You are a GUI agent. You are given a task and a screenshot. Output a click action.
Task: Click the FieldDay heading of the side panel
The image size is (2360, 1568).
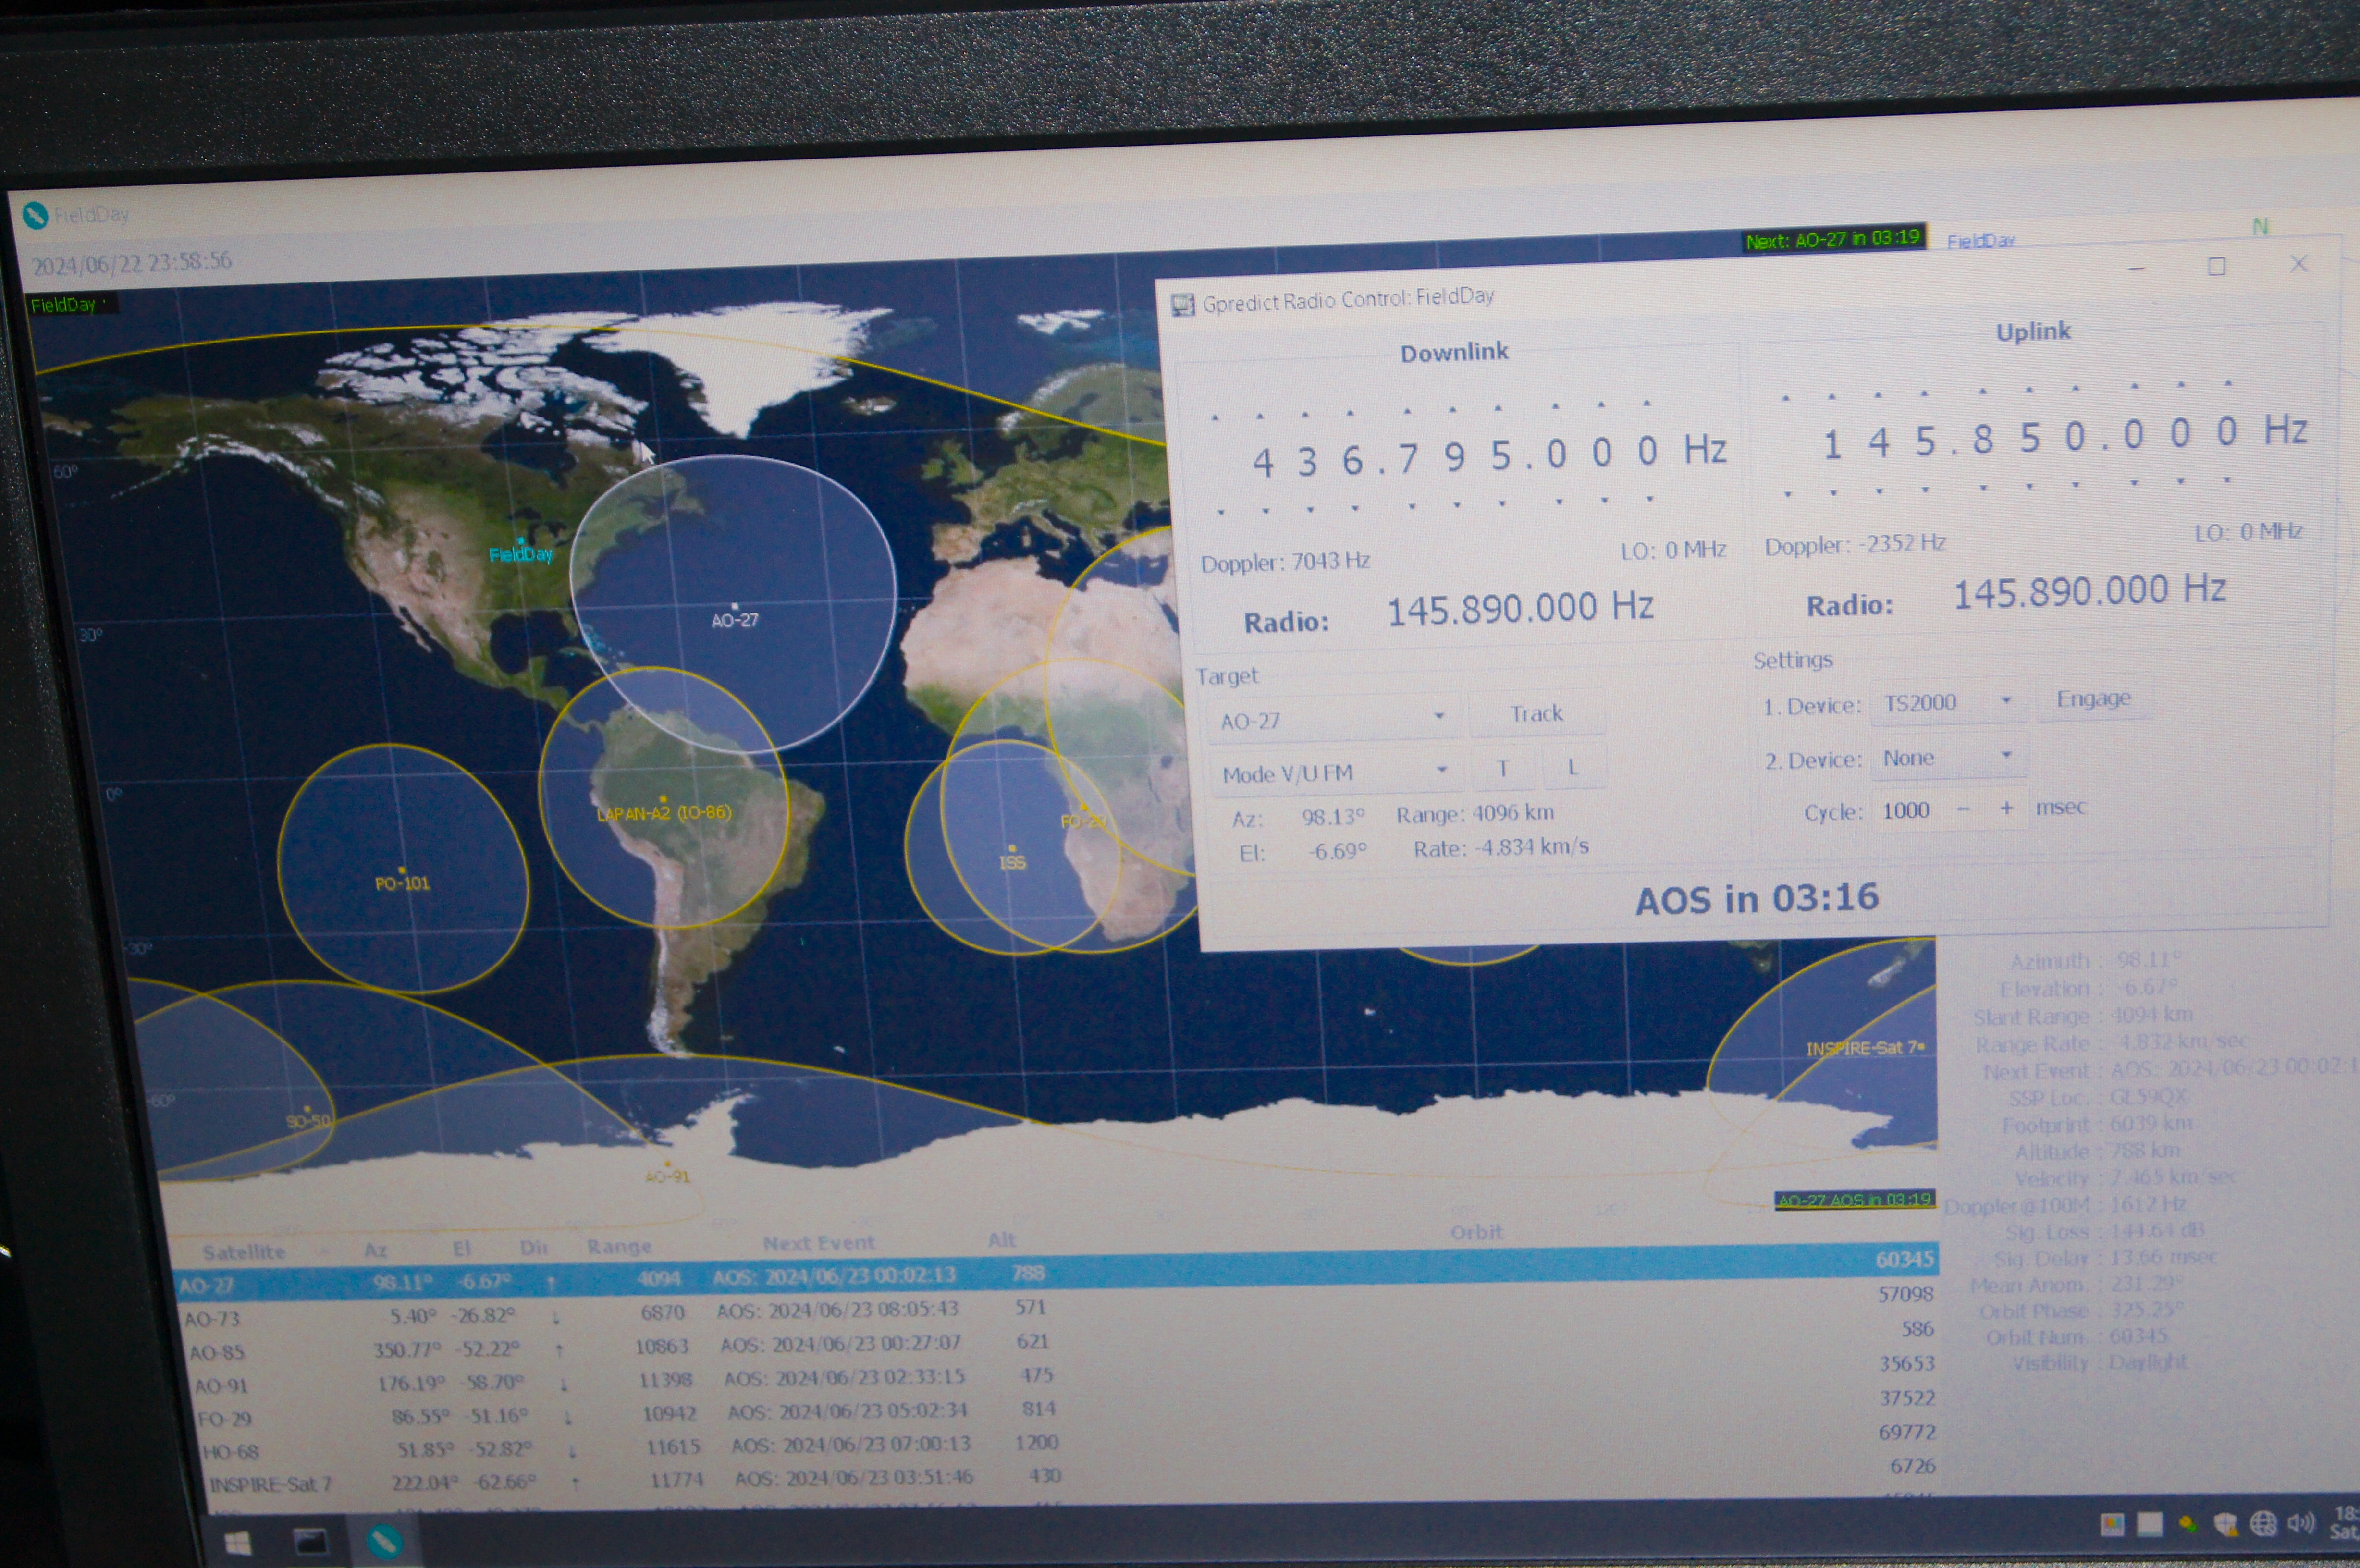point(1980,240)
